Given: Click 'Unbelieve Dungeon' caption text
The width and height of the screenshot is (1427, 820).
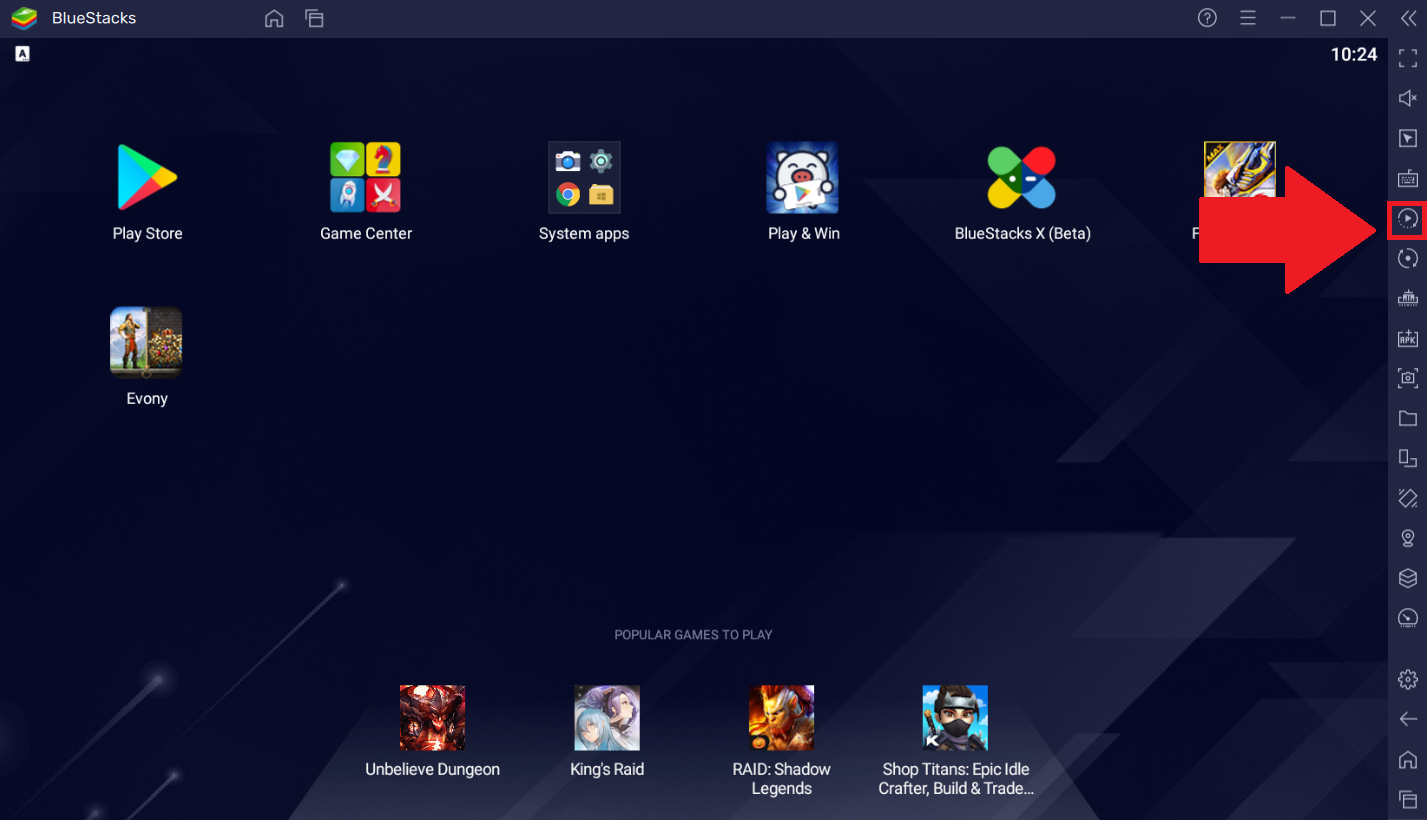Looking at the screenshot, I should click(432, 769).
